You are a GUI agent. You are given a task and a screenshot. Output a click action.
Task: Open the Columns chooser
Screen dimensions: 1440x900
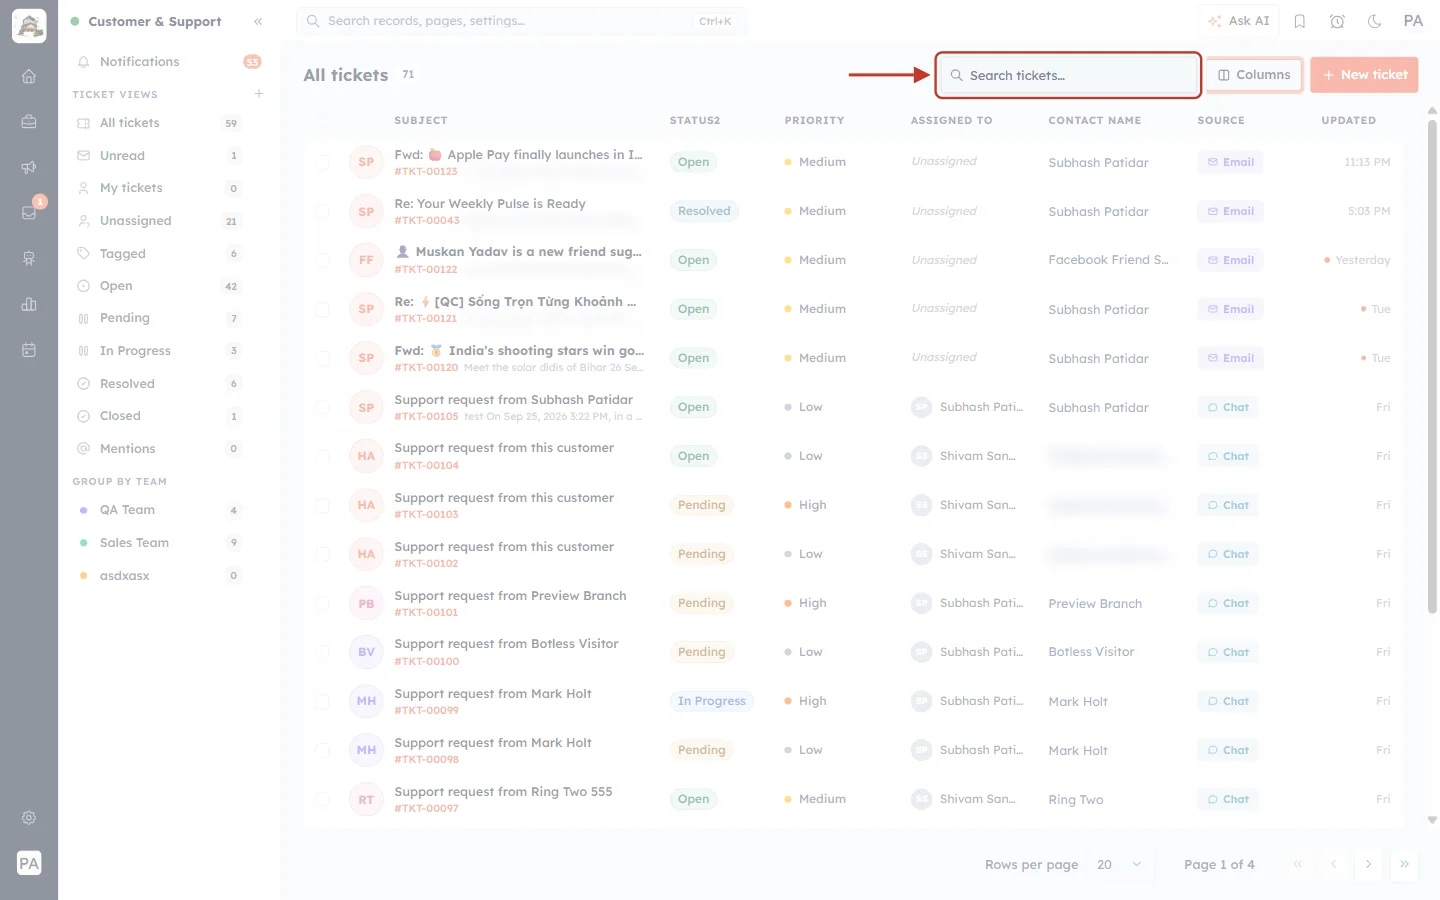click(1254, 75)
